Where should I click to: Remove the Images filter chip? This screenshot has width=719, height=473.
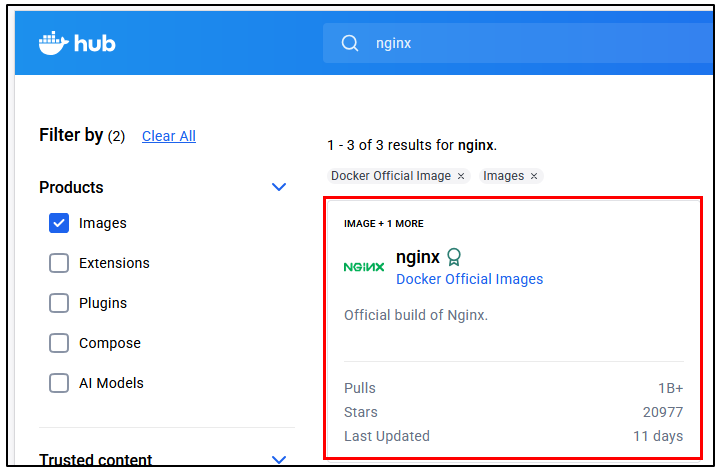[534, 176]
